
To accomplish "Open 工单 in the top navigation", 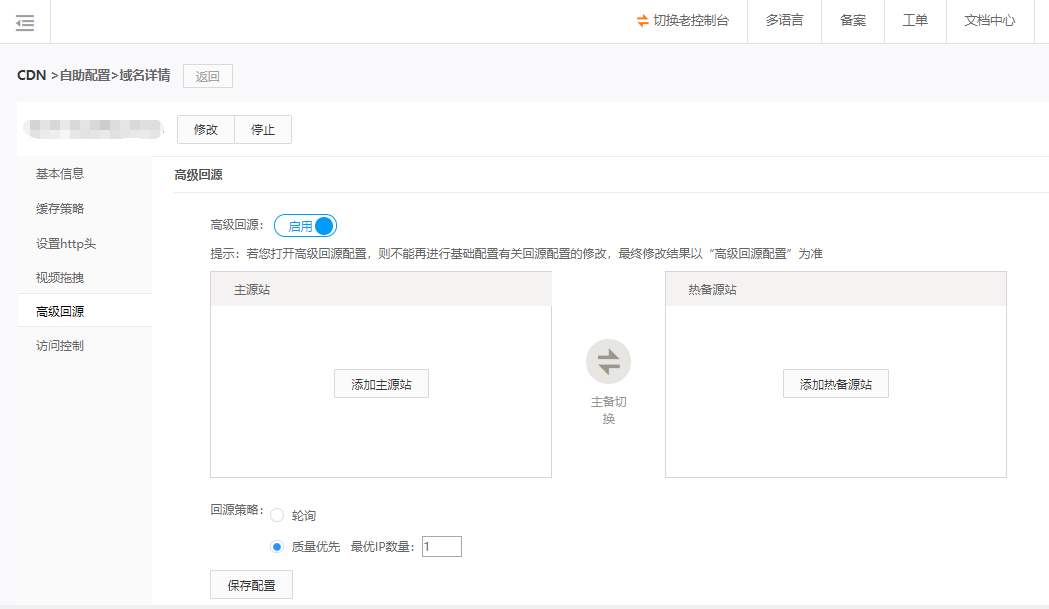I will tap(915, 21).
